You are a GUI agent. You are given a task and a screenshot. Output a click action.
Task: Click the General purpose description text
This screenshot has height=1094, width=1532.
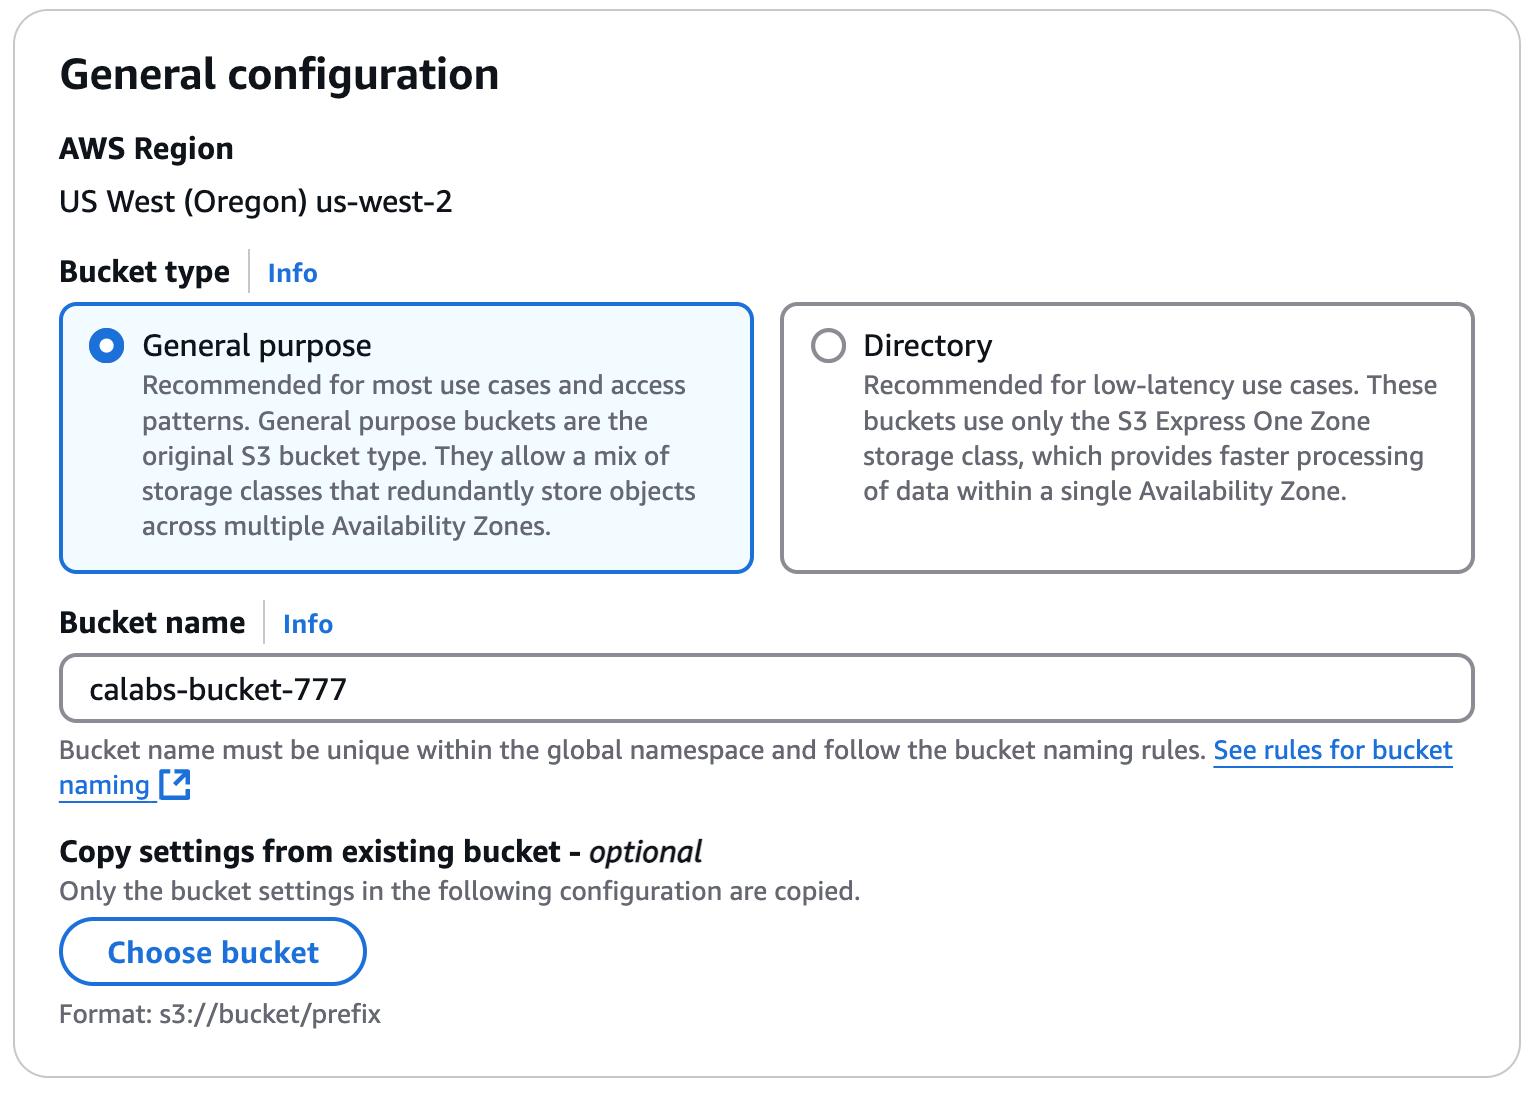coord(418,456)
